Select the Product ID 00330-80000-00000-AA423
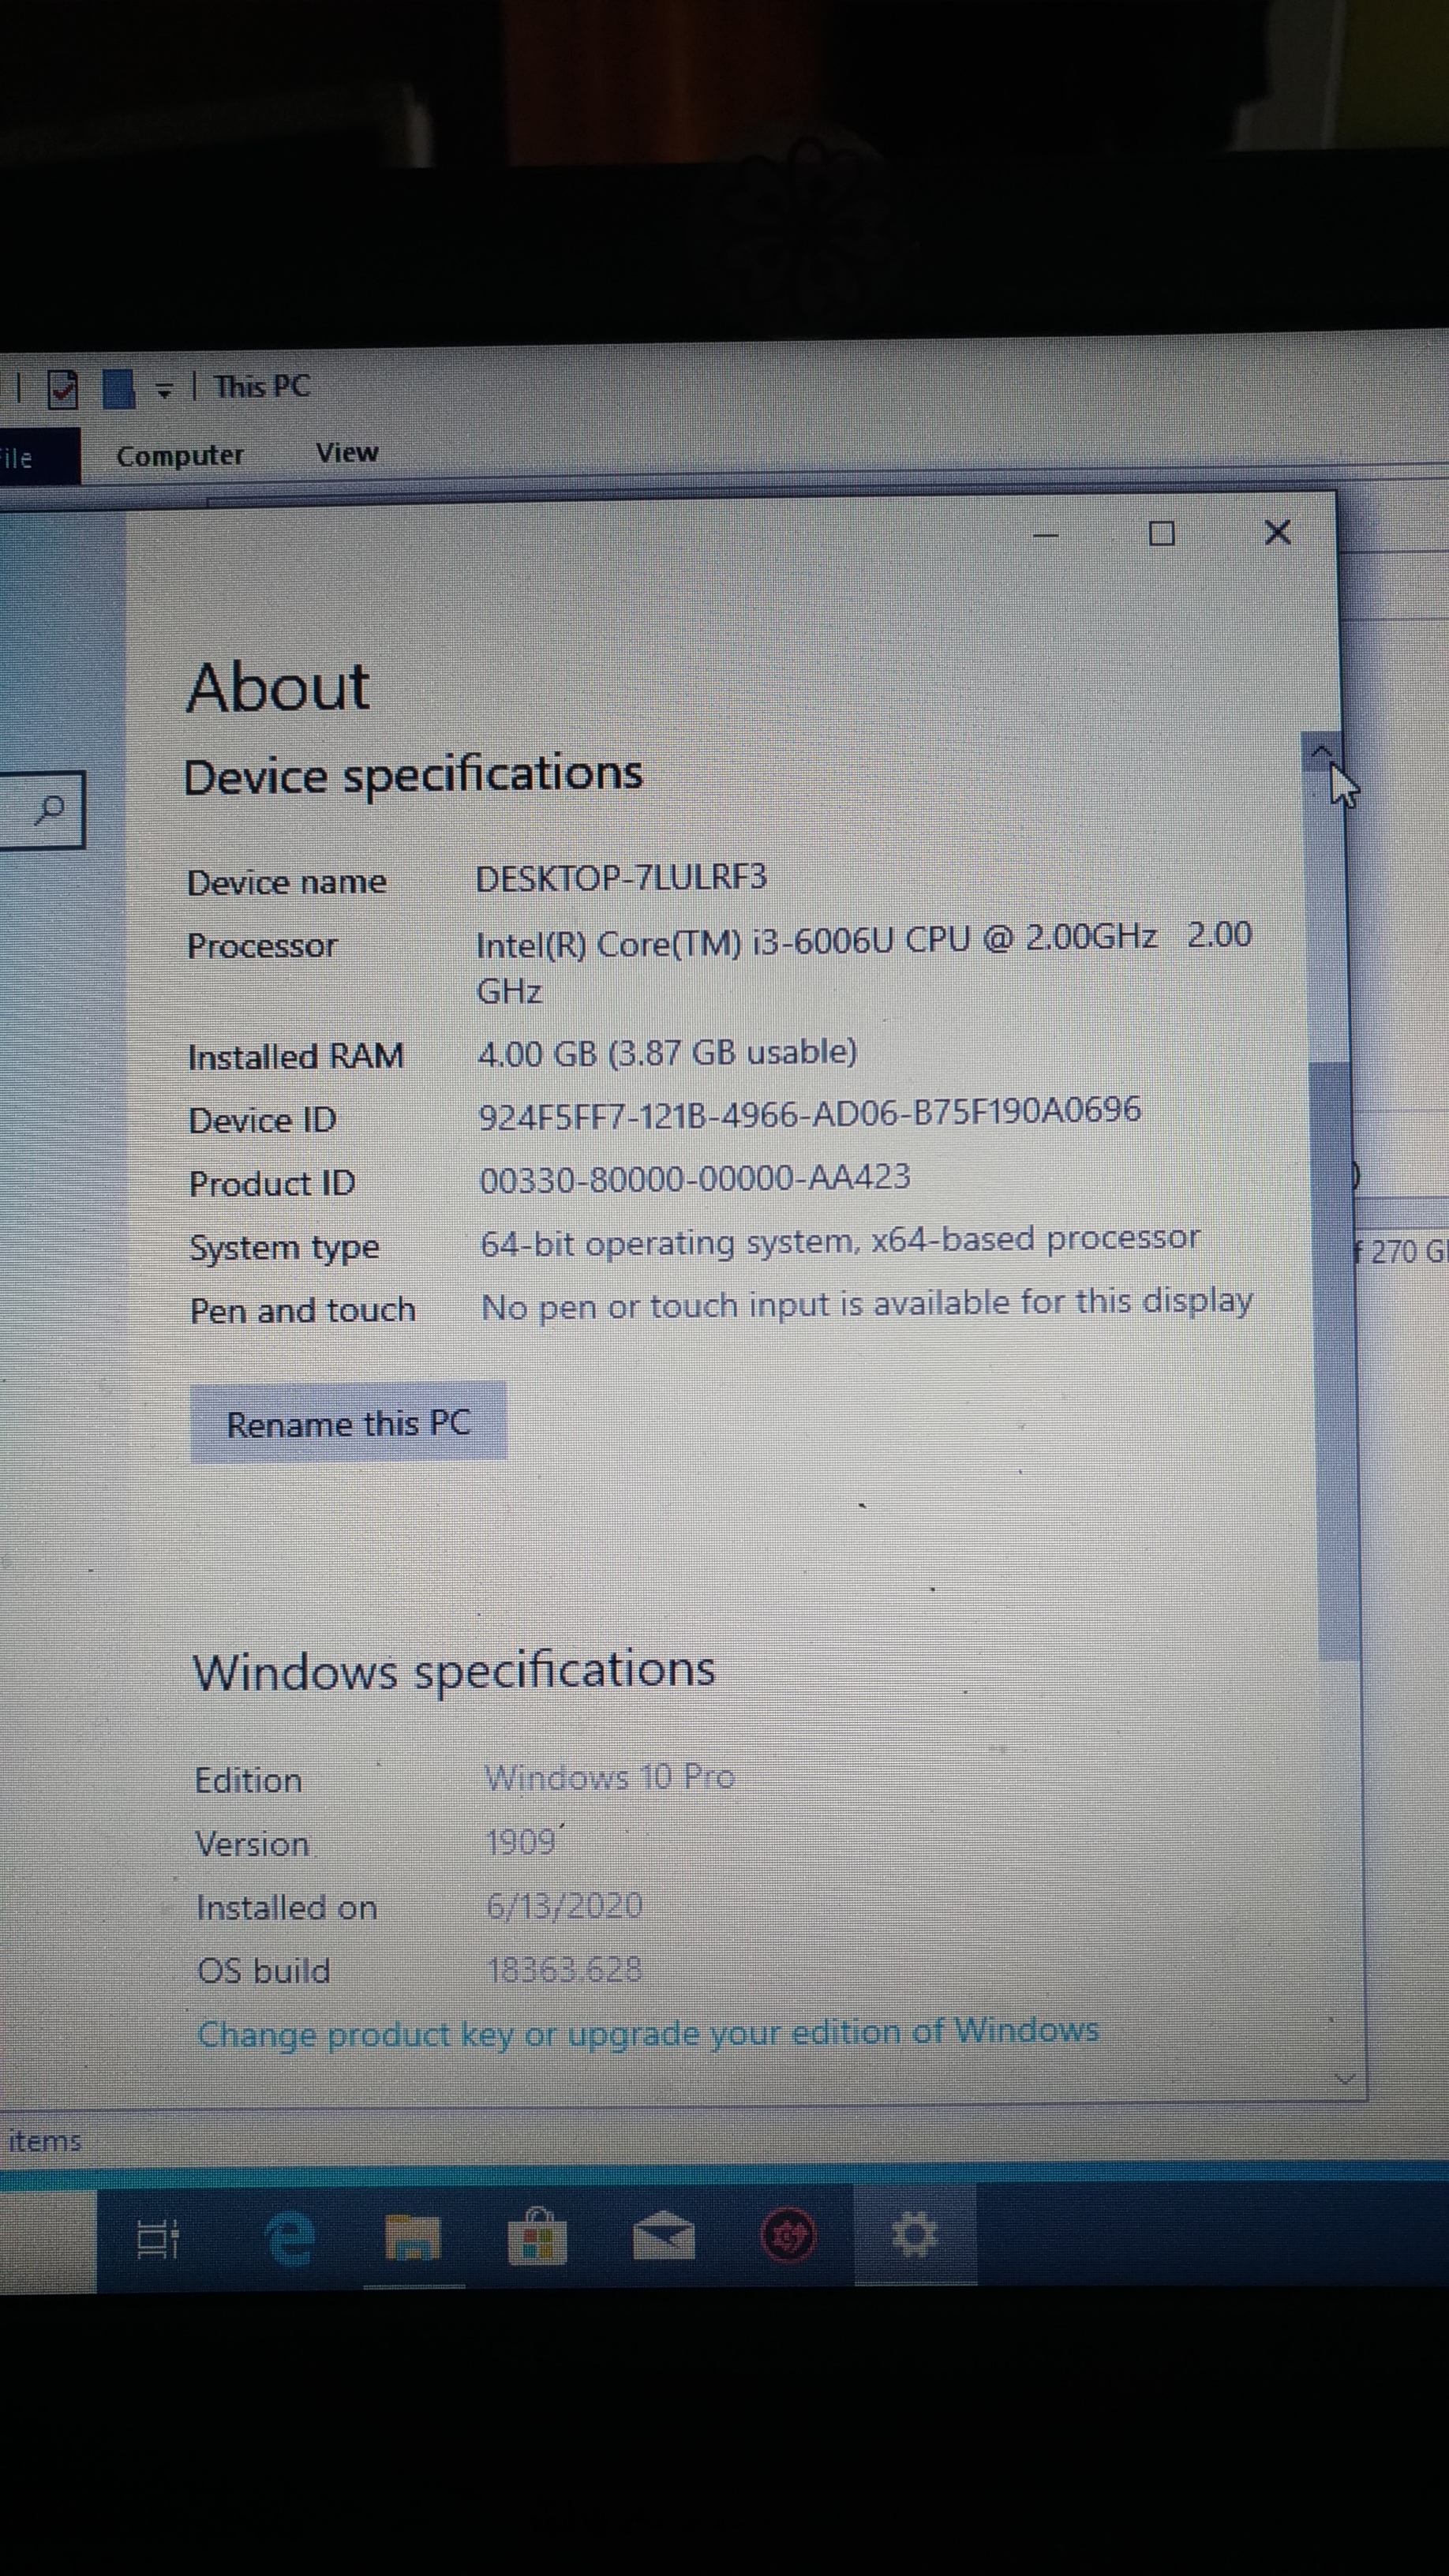1449x2576 pixels. pos(695,1178)
